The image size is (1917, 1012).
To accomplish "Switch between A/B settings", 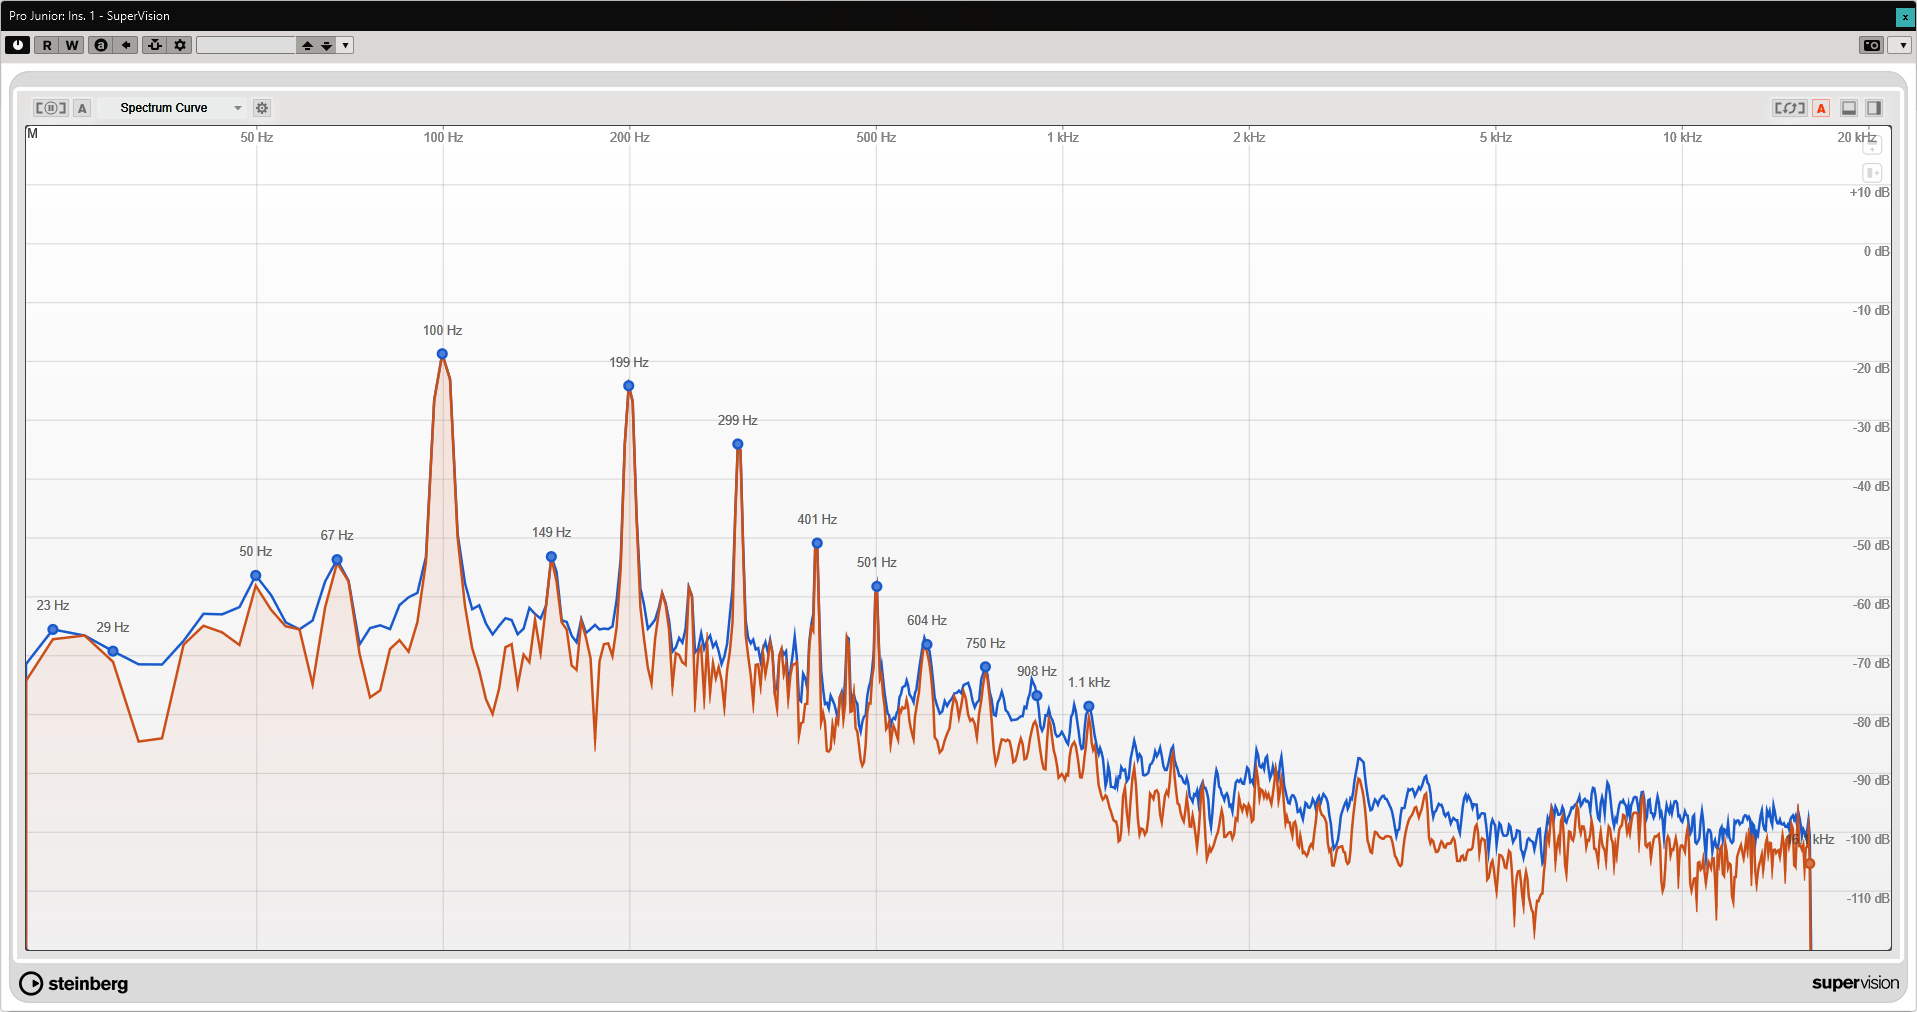I will [101, 45].
